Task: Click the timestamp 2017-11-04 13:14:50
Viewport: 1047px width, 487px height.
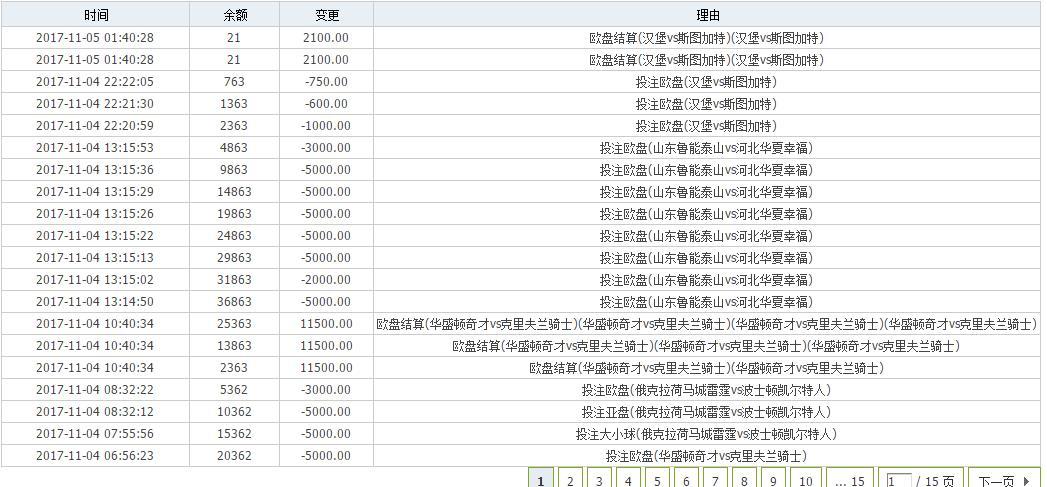Action: pos(95,302)
